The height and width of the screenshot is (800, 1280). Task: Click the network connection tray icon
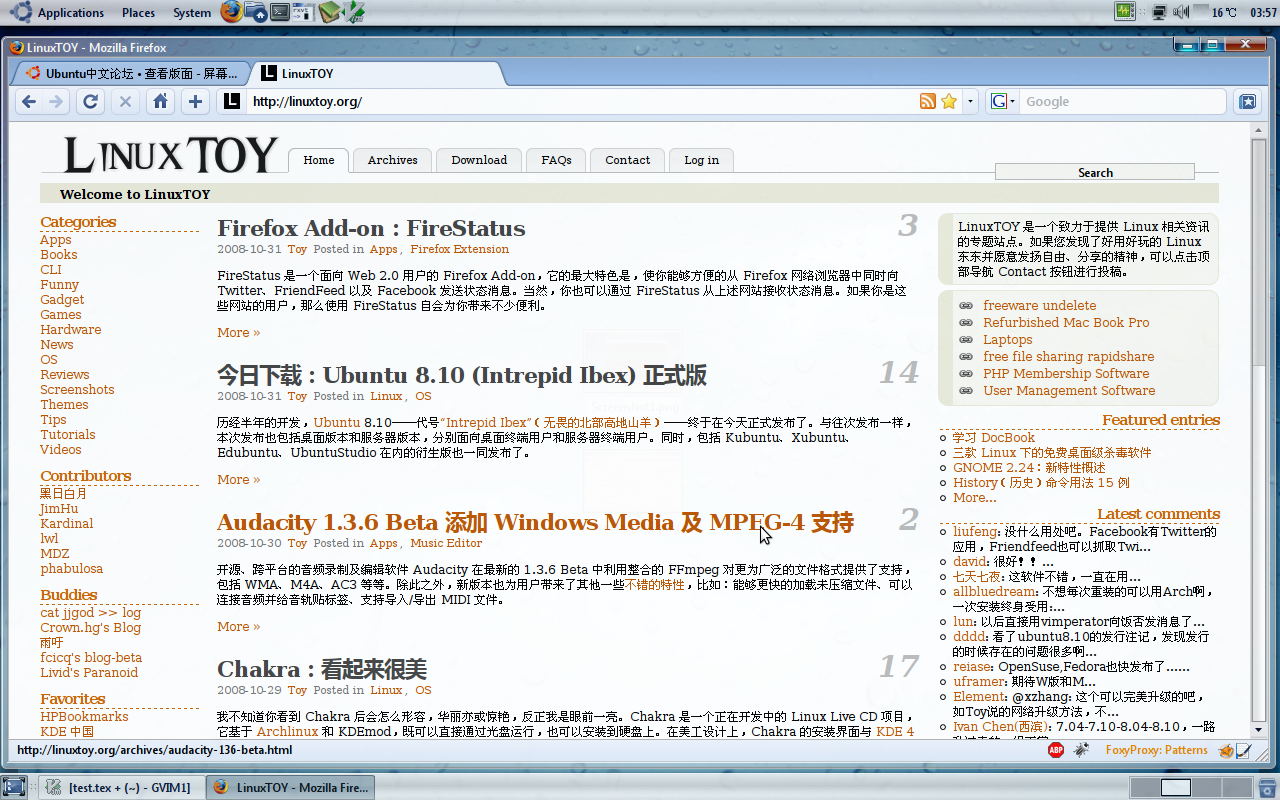point(1159,12)
